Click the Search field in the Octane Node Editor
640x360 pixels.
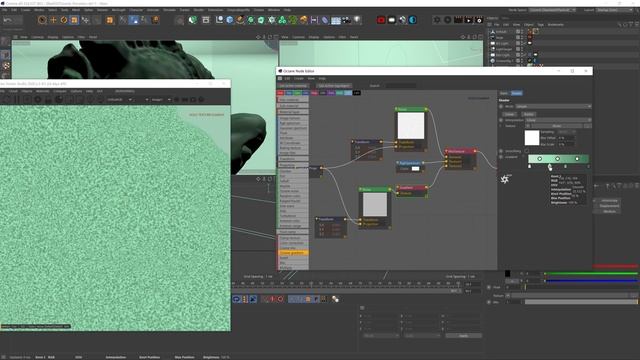[x=400, y=86]
